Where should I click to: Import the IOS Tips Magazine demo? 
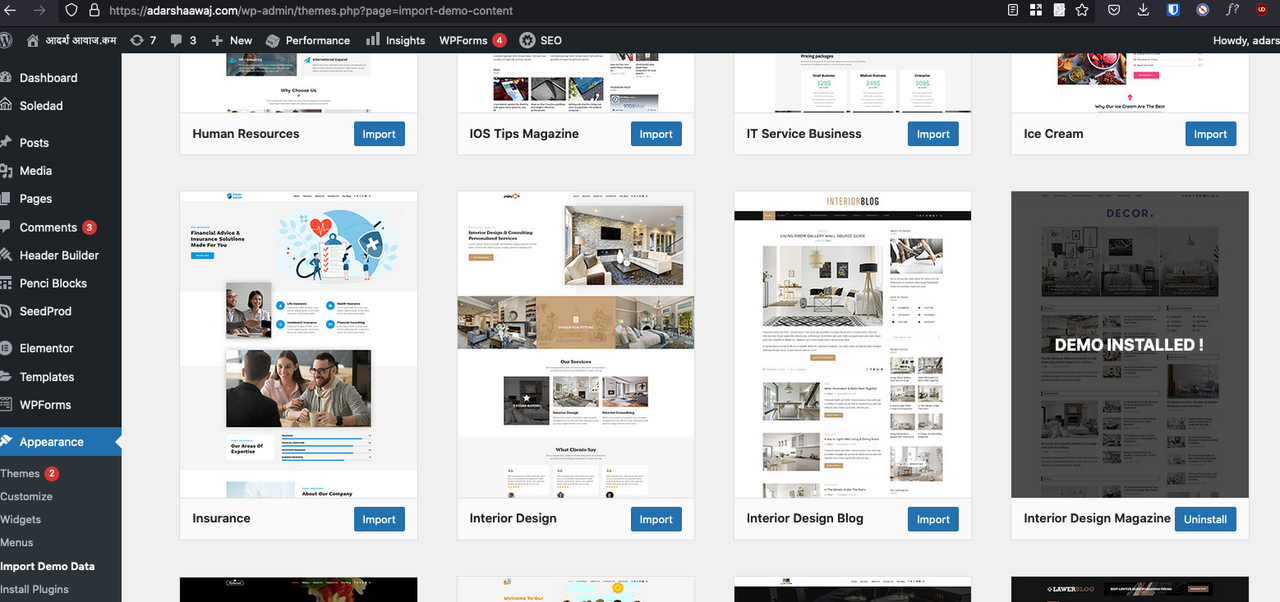click(656, 134)
